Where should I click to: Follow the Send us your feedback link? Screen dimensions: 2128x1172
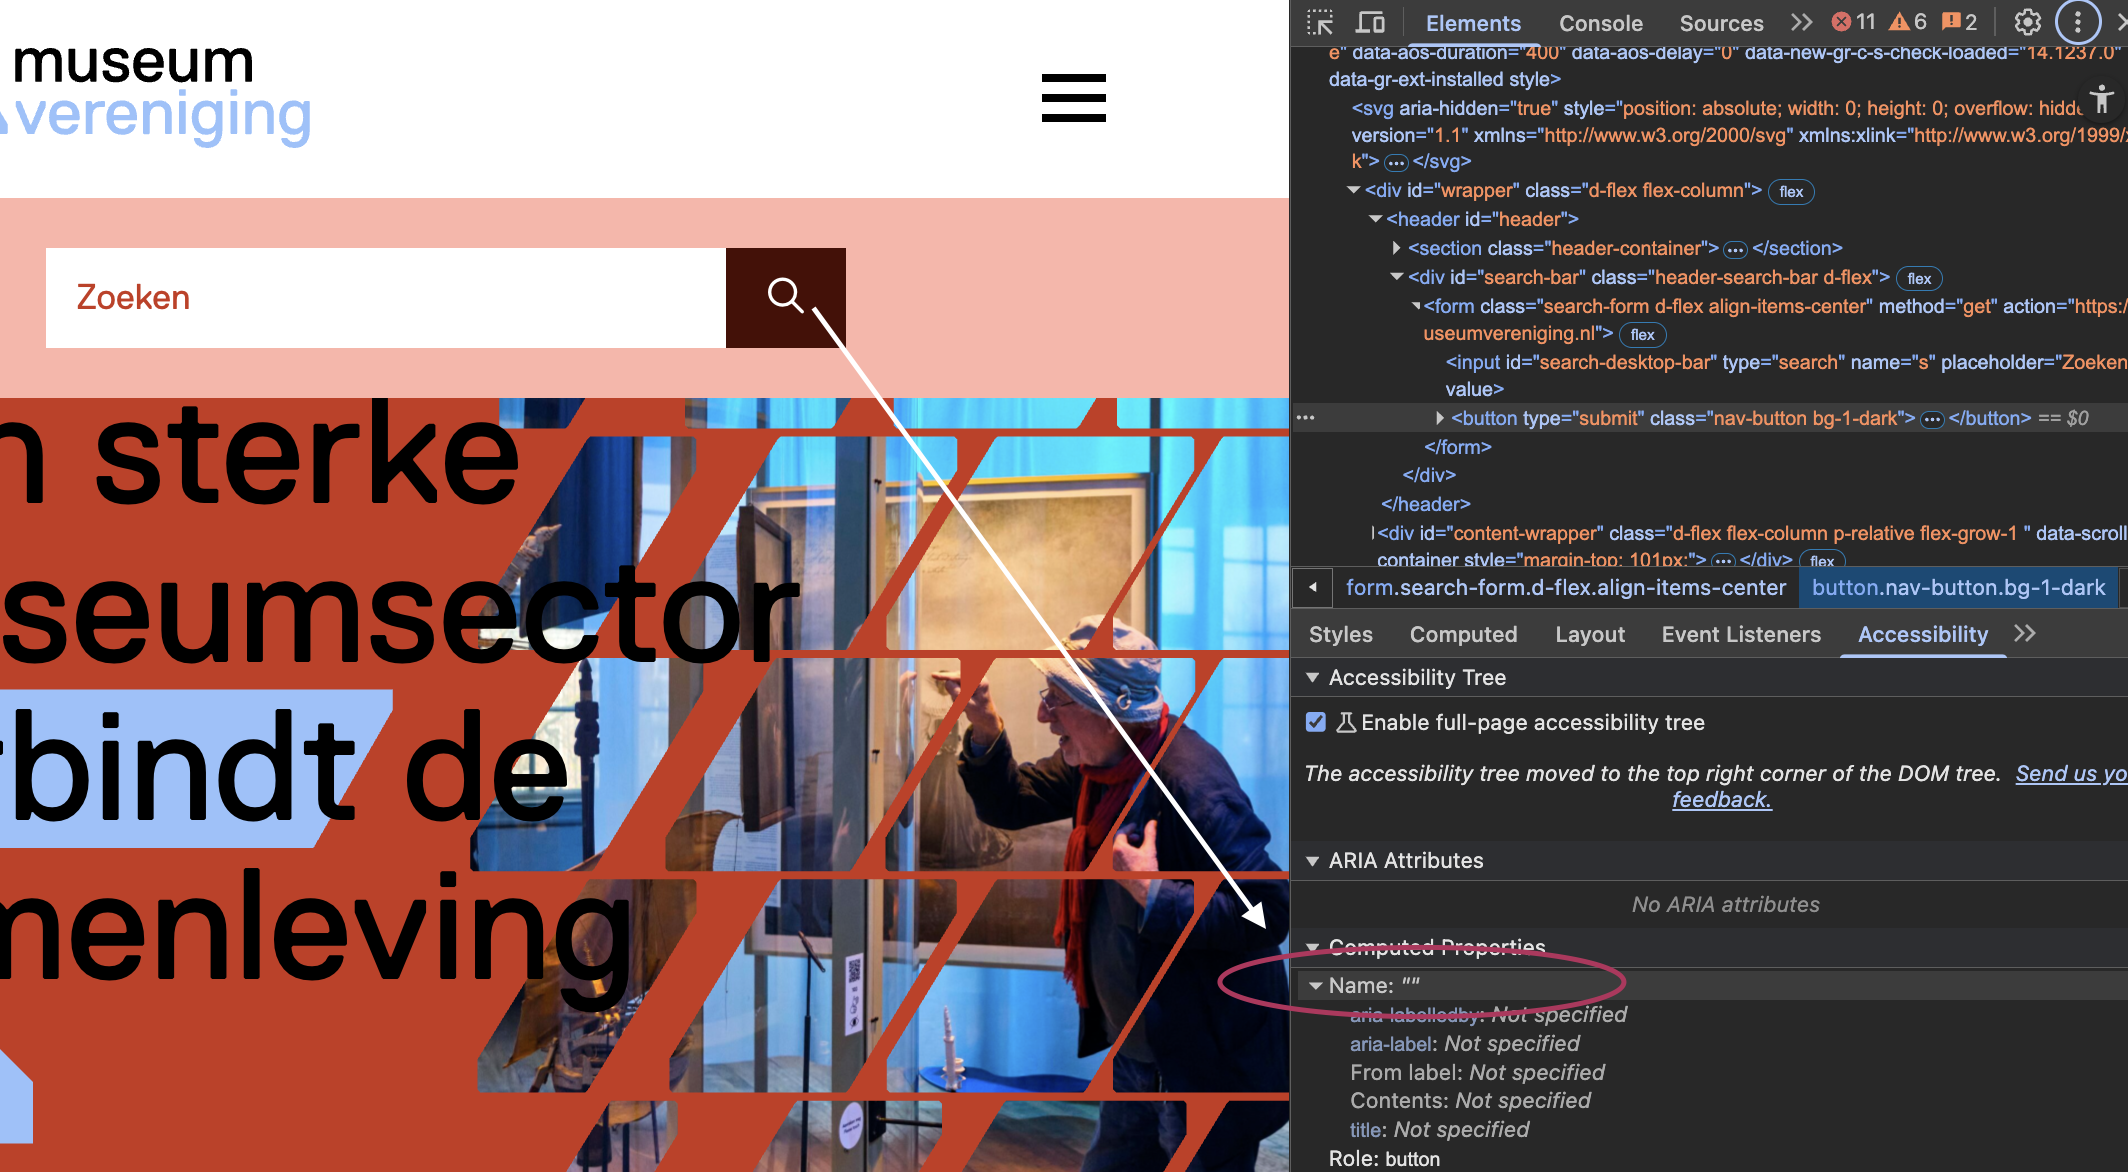tap(1722, 799)
